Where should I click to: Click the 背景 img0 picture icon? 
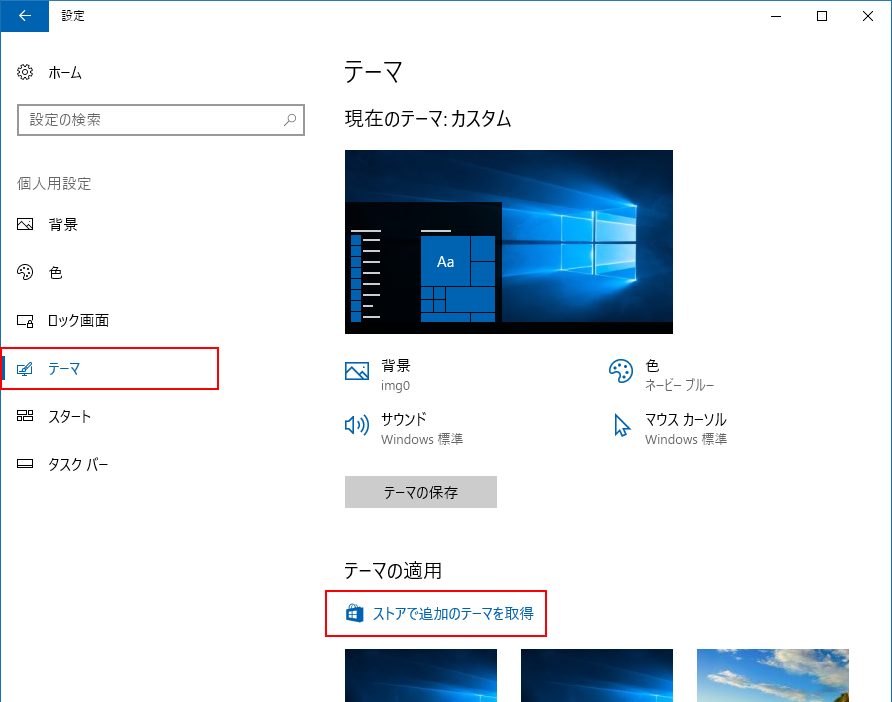(x=357, y=371)
